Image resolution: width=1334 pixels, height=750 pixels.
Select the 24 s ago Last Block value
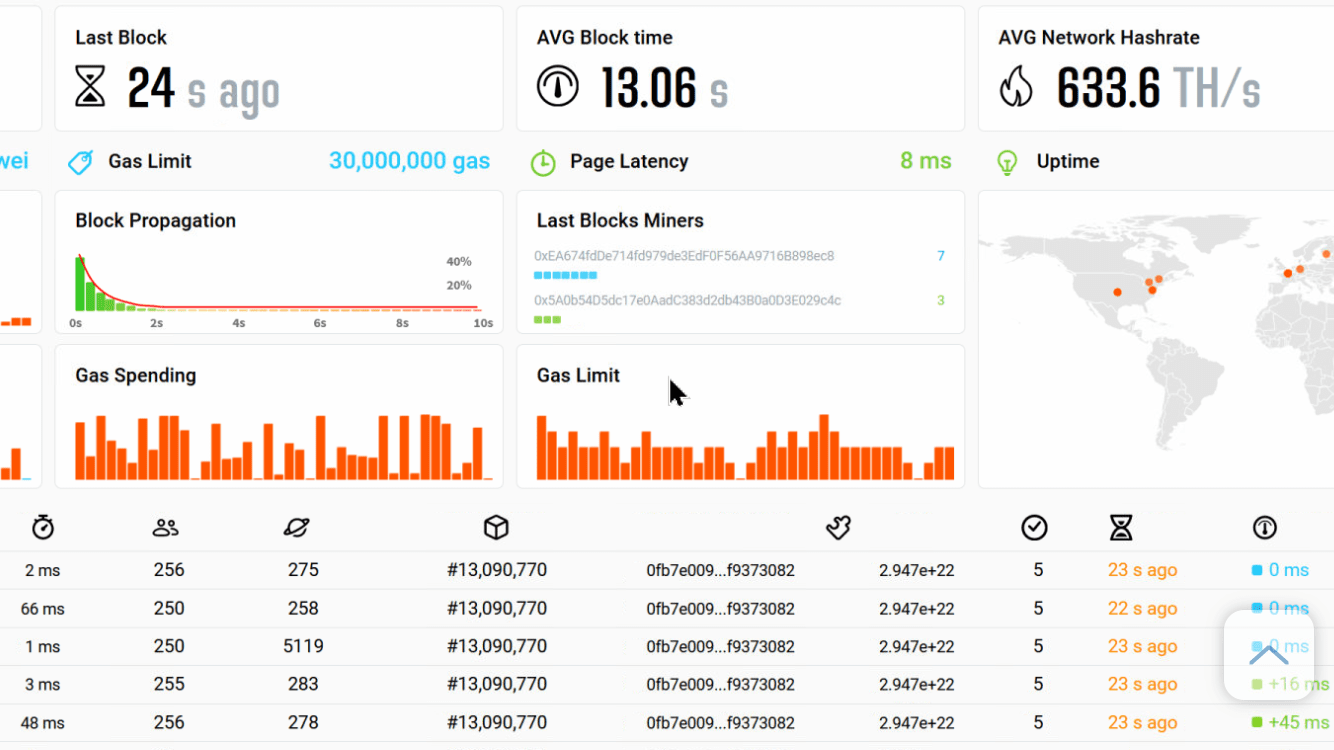204,88
